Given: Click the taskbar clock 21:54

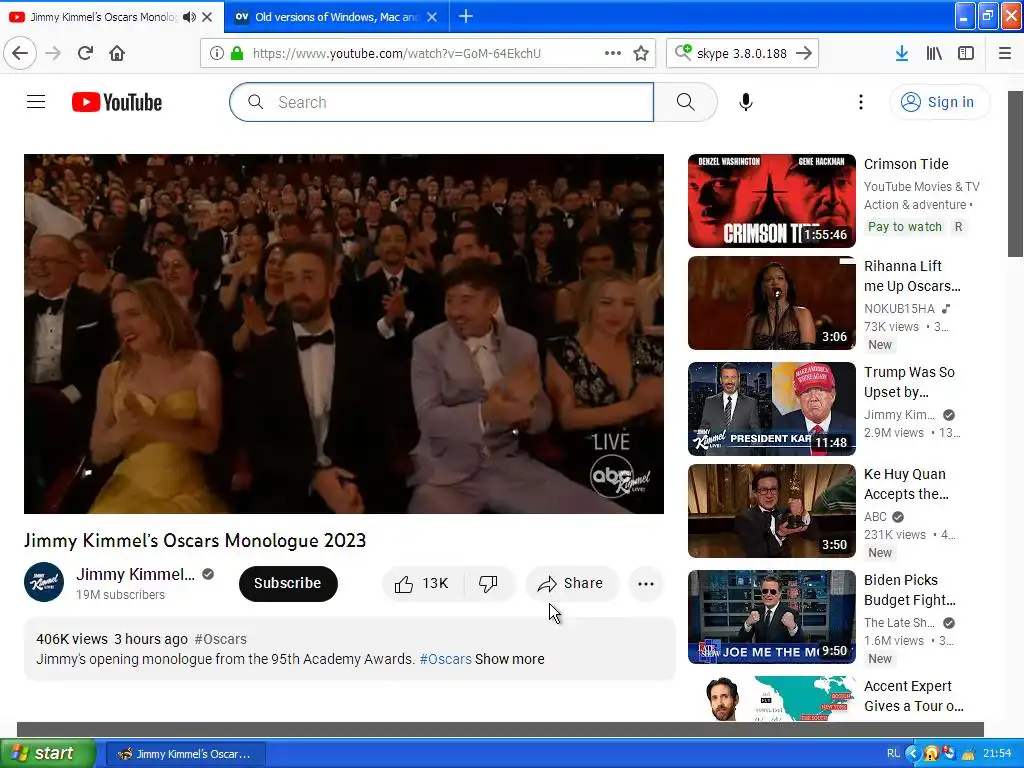Looking at the screenshot, I should coord(997,754).
